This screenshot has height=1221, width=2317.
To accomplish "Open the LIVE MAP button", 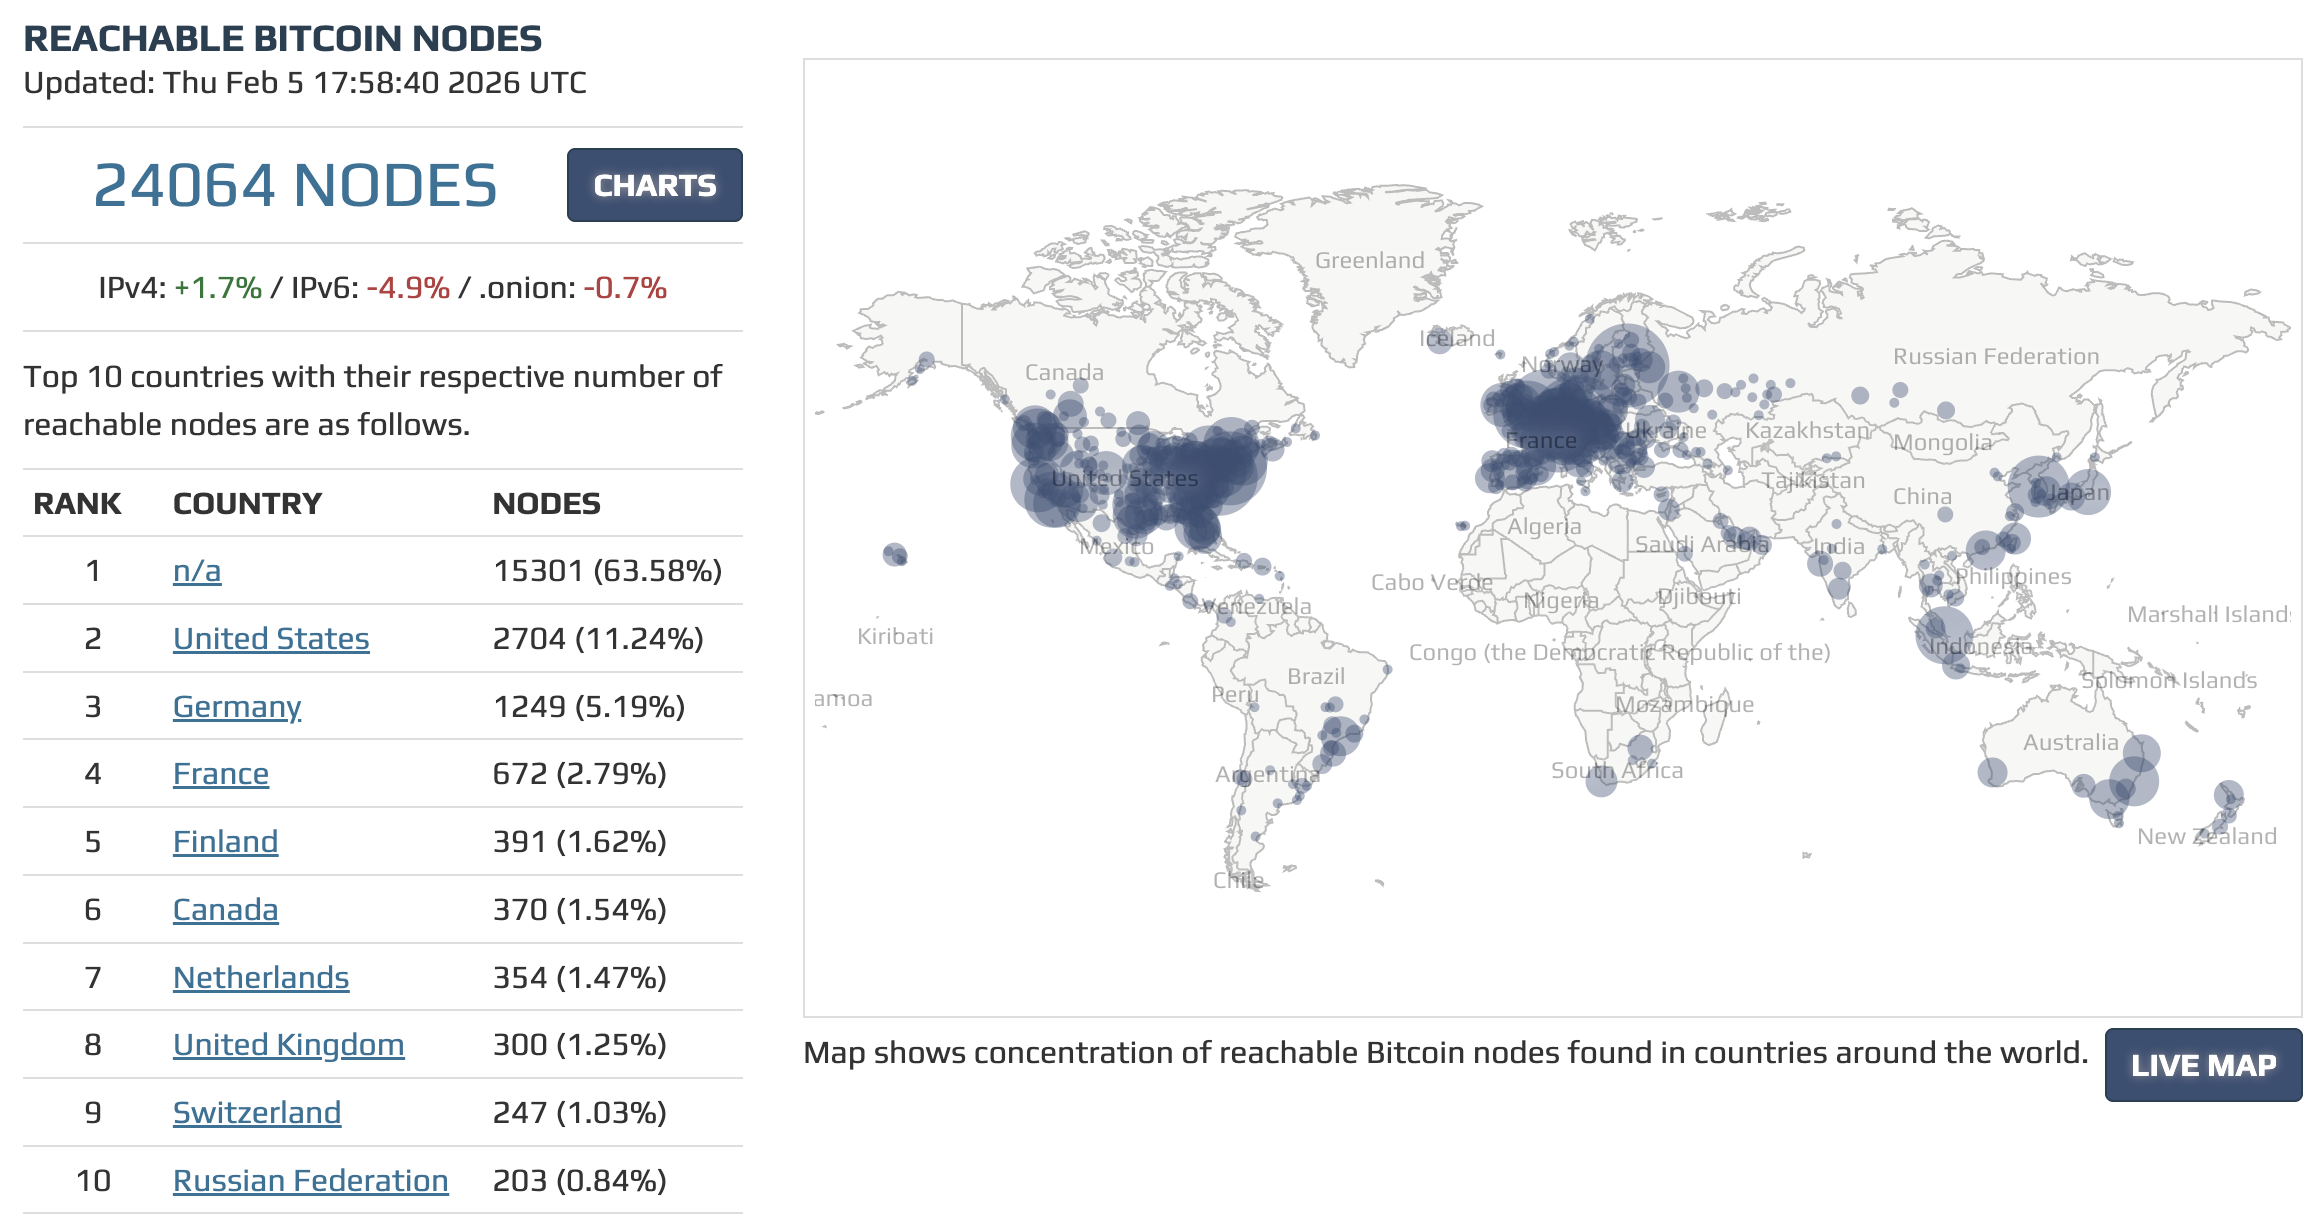I will 2202,1065.
